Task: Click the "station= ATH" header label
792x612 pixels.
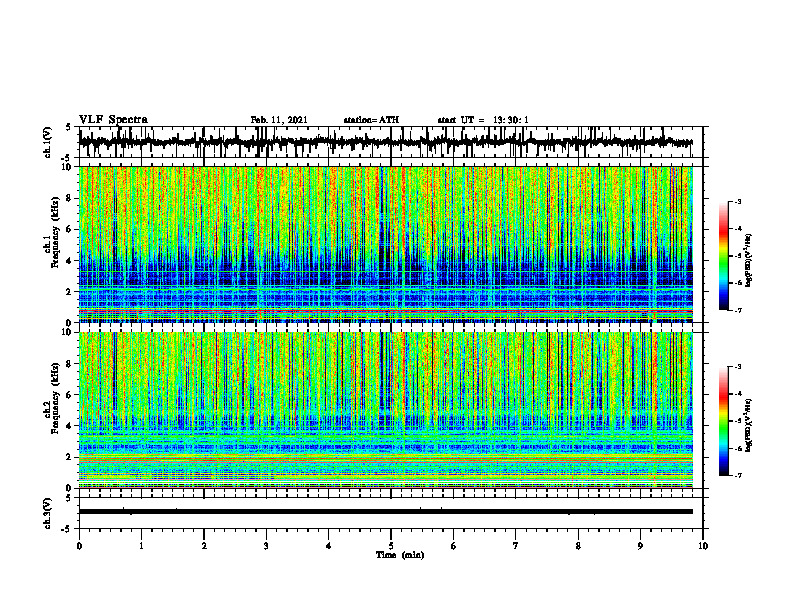Action: click(371, 120)
